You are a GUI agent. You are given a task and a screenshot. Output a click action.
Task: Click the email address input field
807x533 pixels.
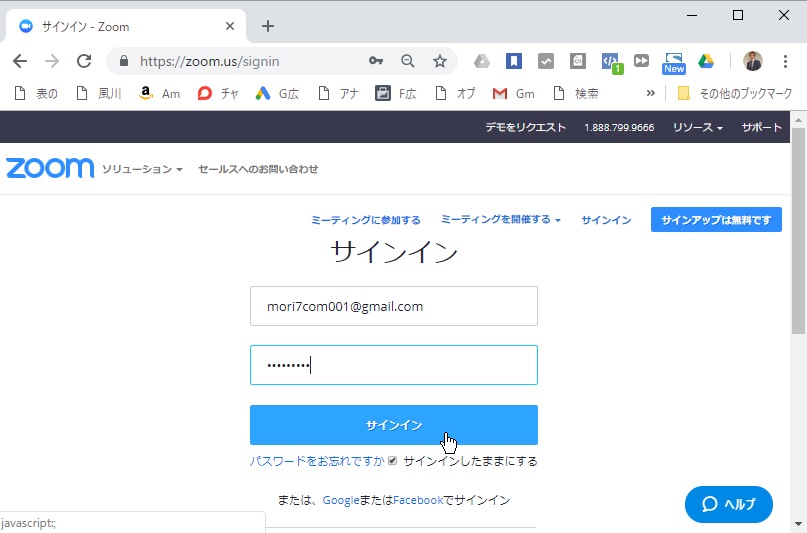point(394,306)
